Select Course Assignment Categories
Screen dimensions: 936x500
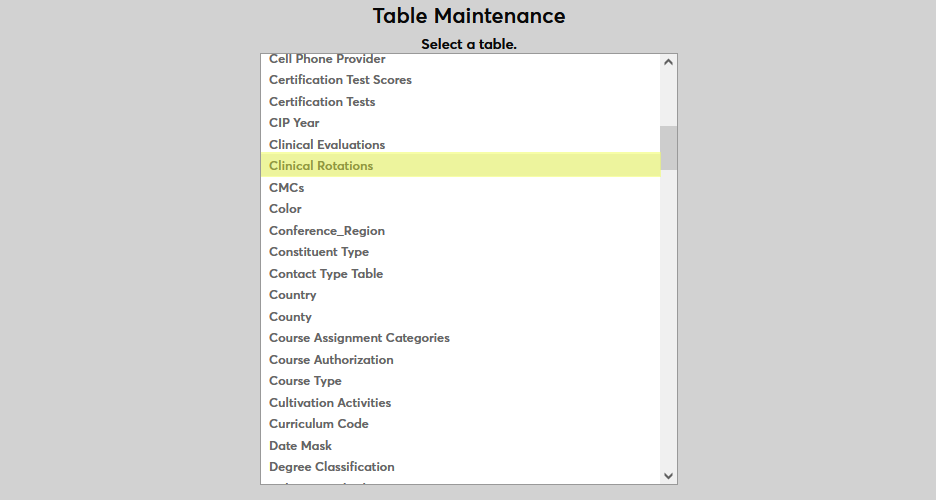(359, 338)
